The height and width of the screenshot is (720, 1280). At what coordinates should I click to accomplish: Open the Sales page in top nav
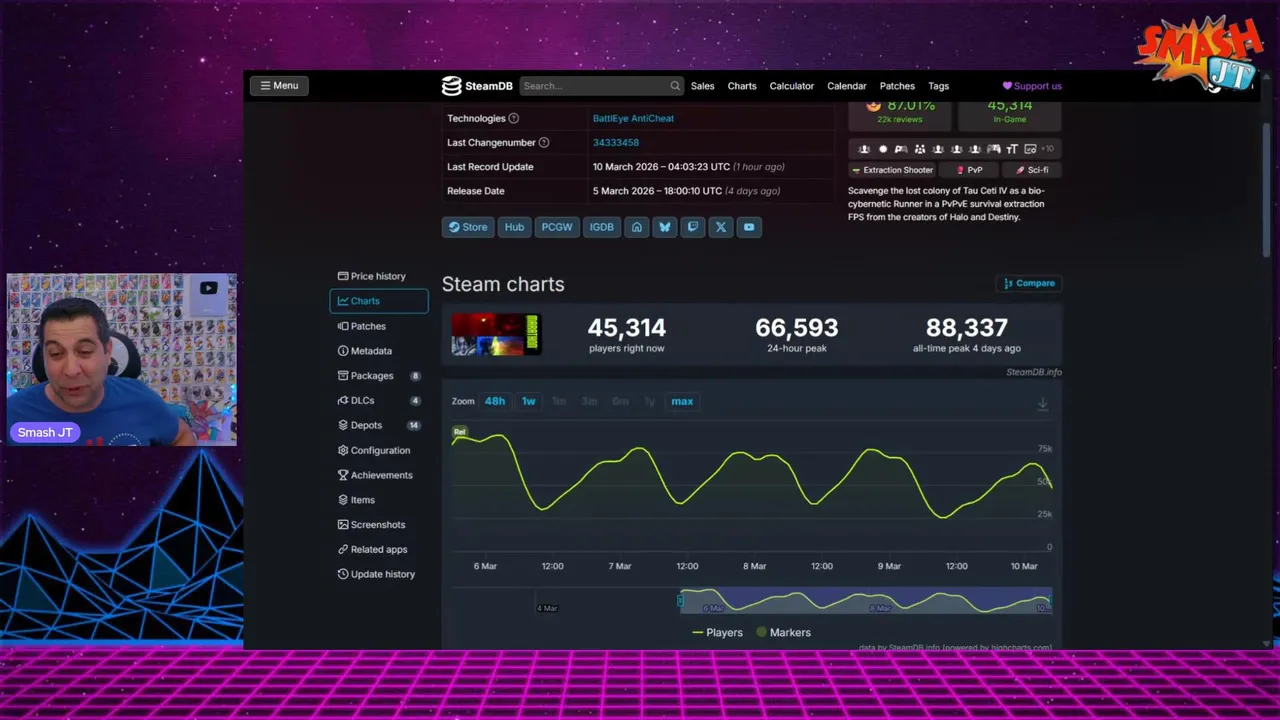pos(702,86)
